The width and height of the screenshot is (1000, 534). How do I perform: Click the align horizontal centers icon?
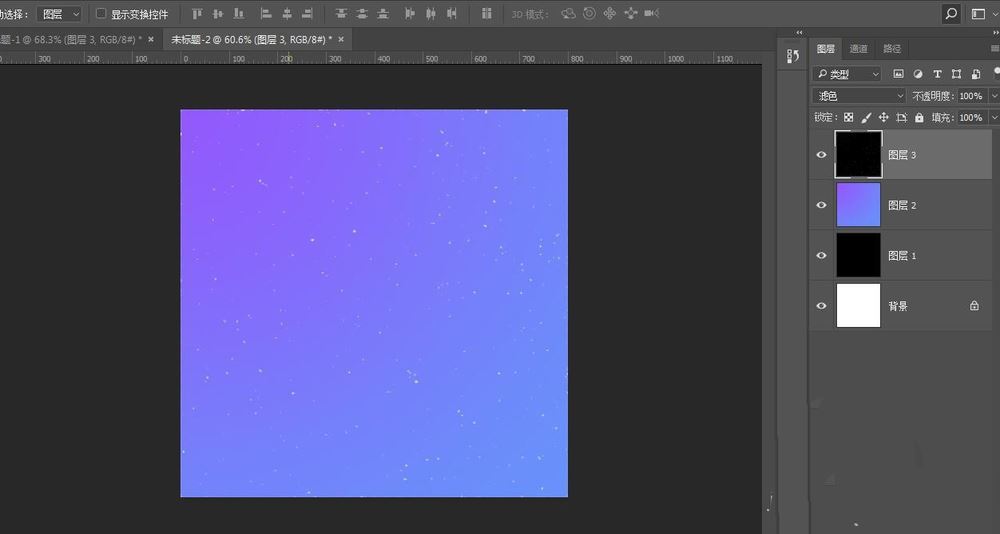(287, 13)
